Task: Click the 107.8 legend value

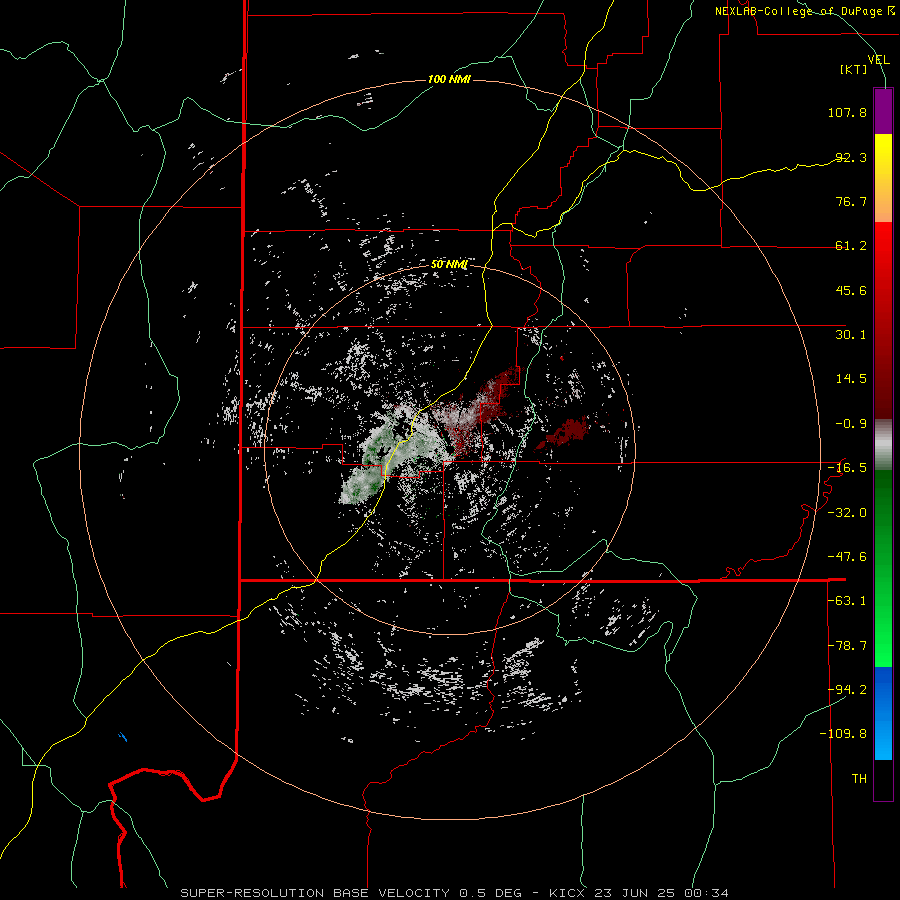Action: [x=847, y=112]
